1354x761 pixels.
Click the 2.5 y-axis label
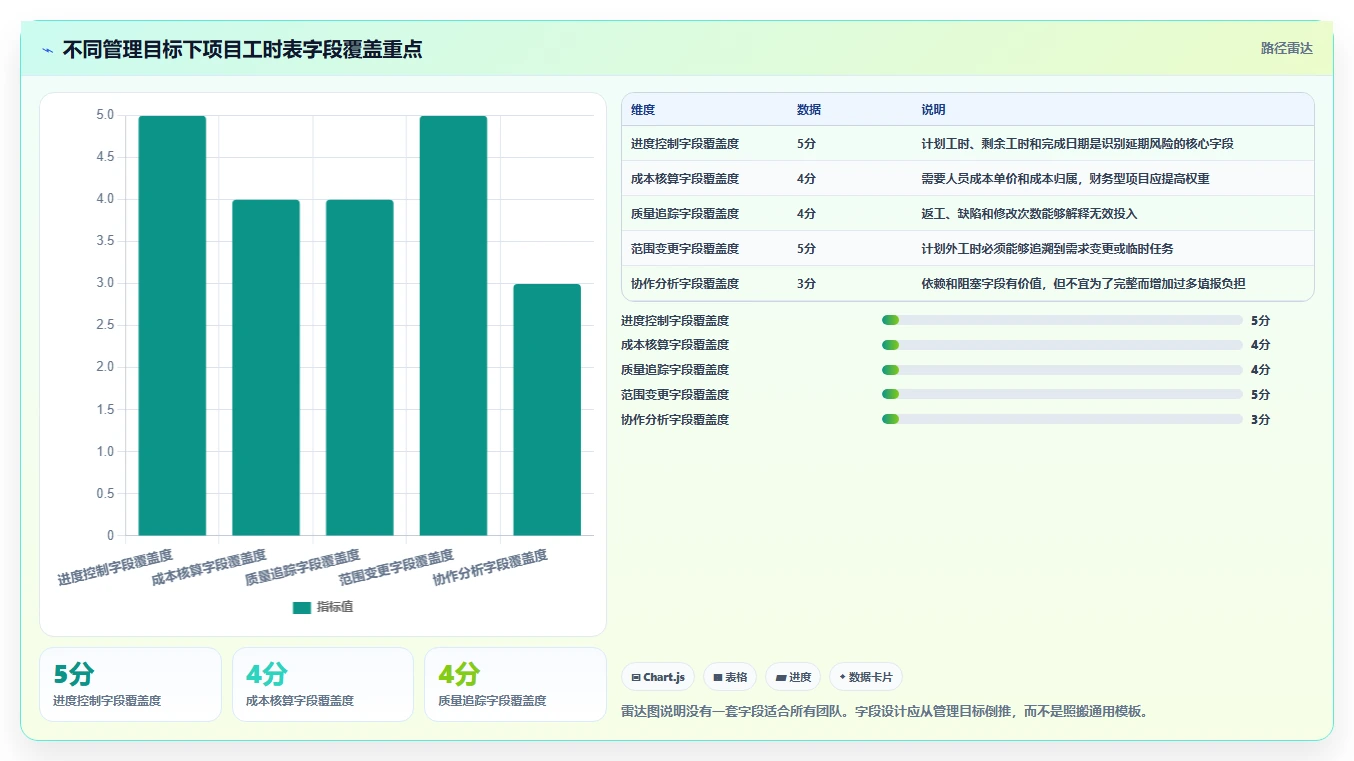[105, 325]
